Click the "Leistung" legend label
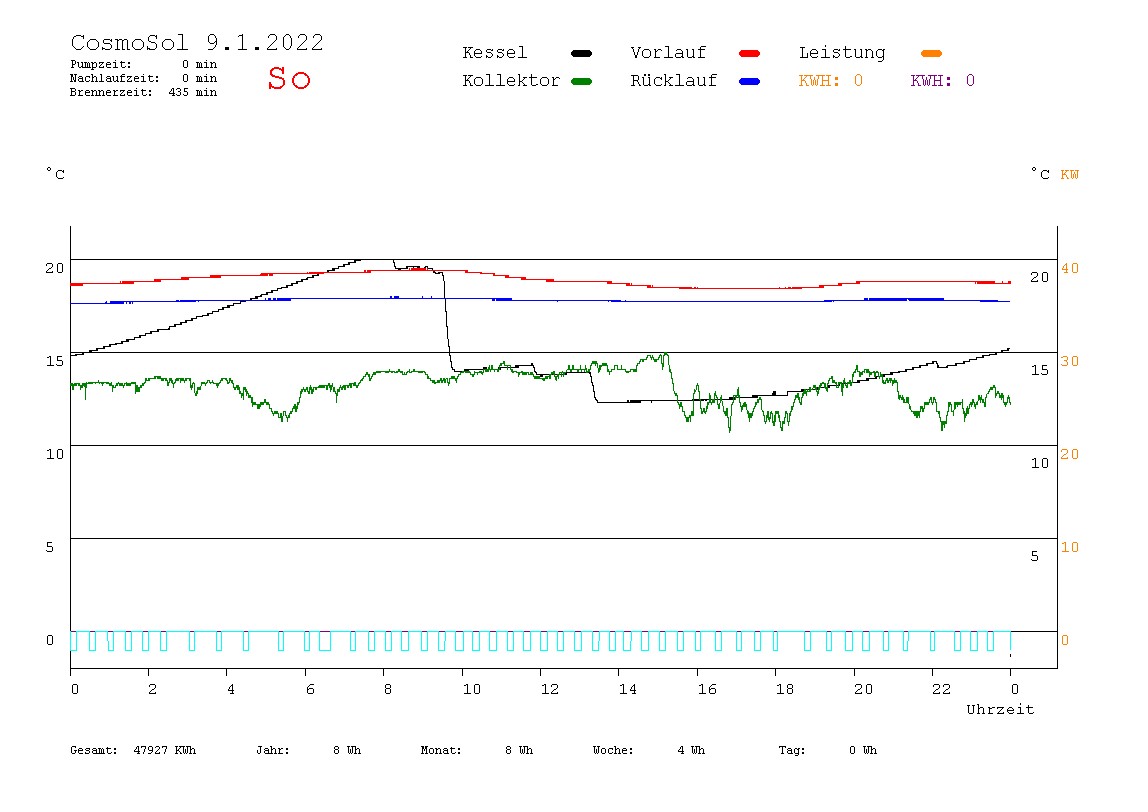The image size is (1148, 812). coord(842,53)
